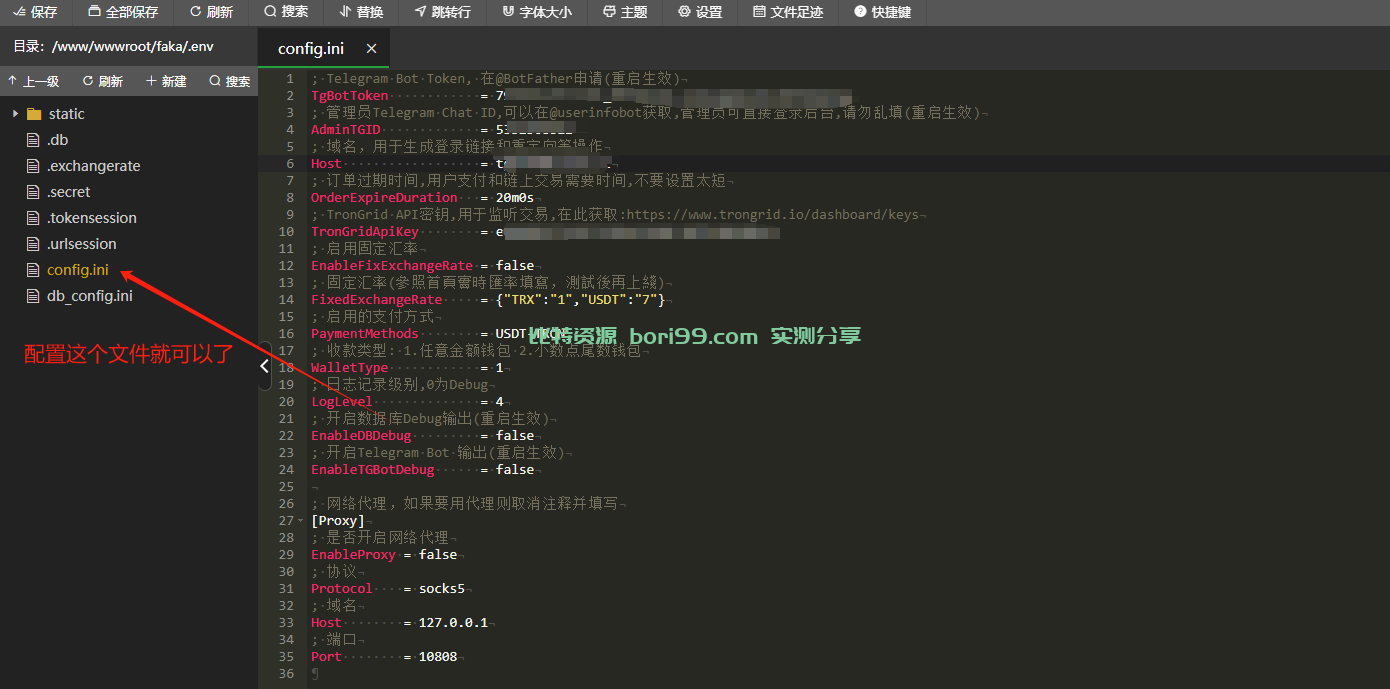Open the 字体大小 font size setting
The height and width of the screenshot is (689, 1390).
tap(538, 12)
